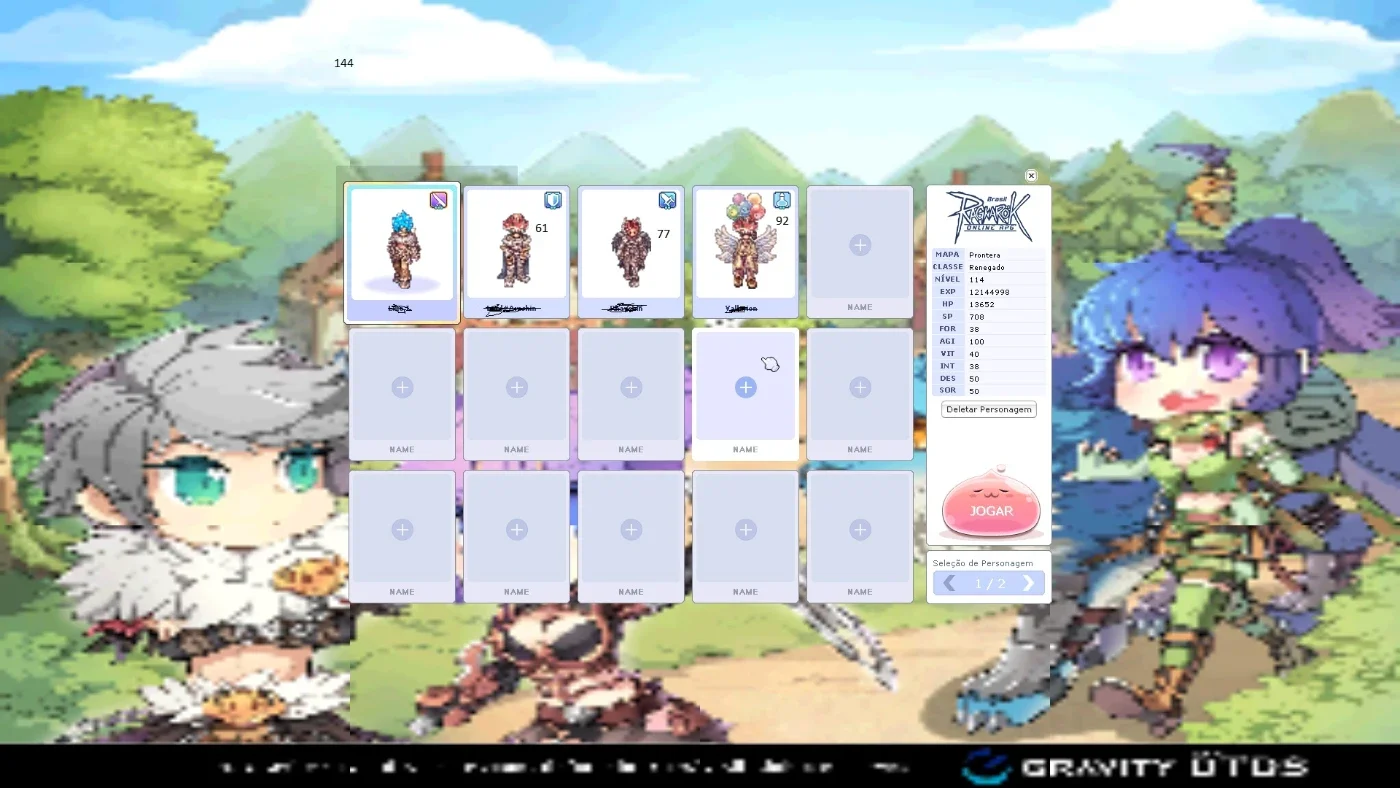Click the Ragnarok Online logo in the panel
The image size is (1400, 788).
[989, 217]
